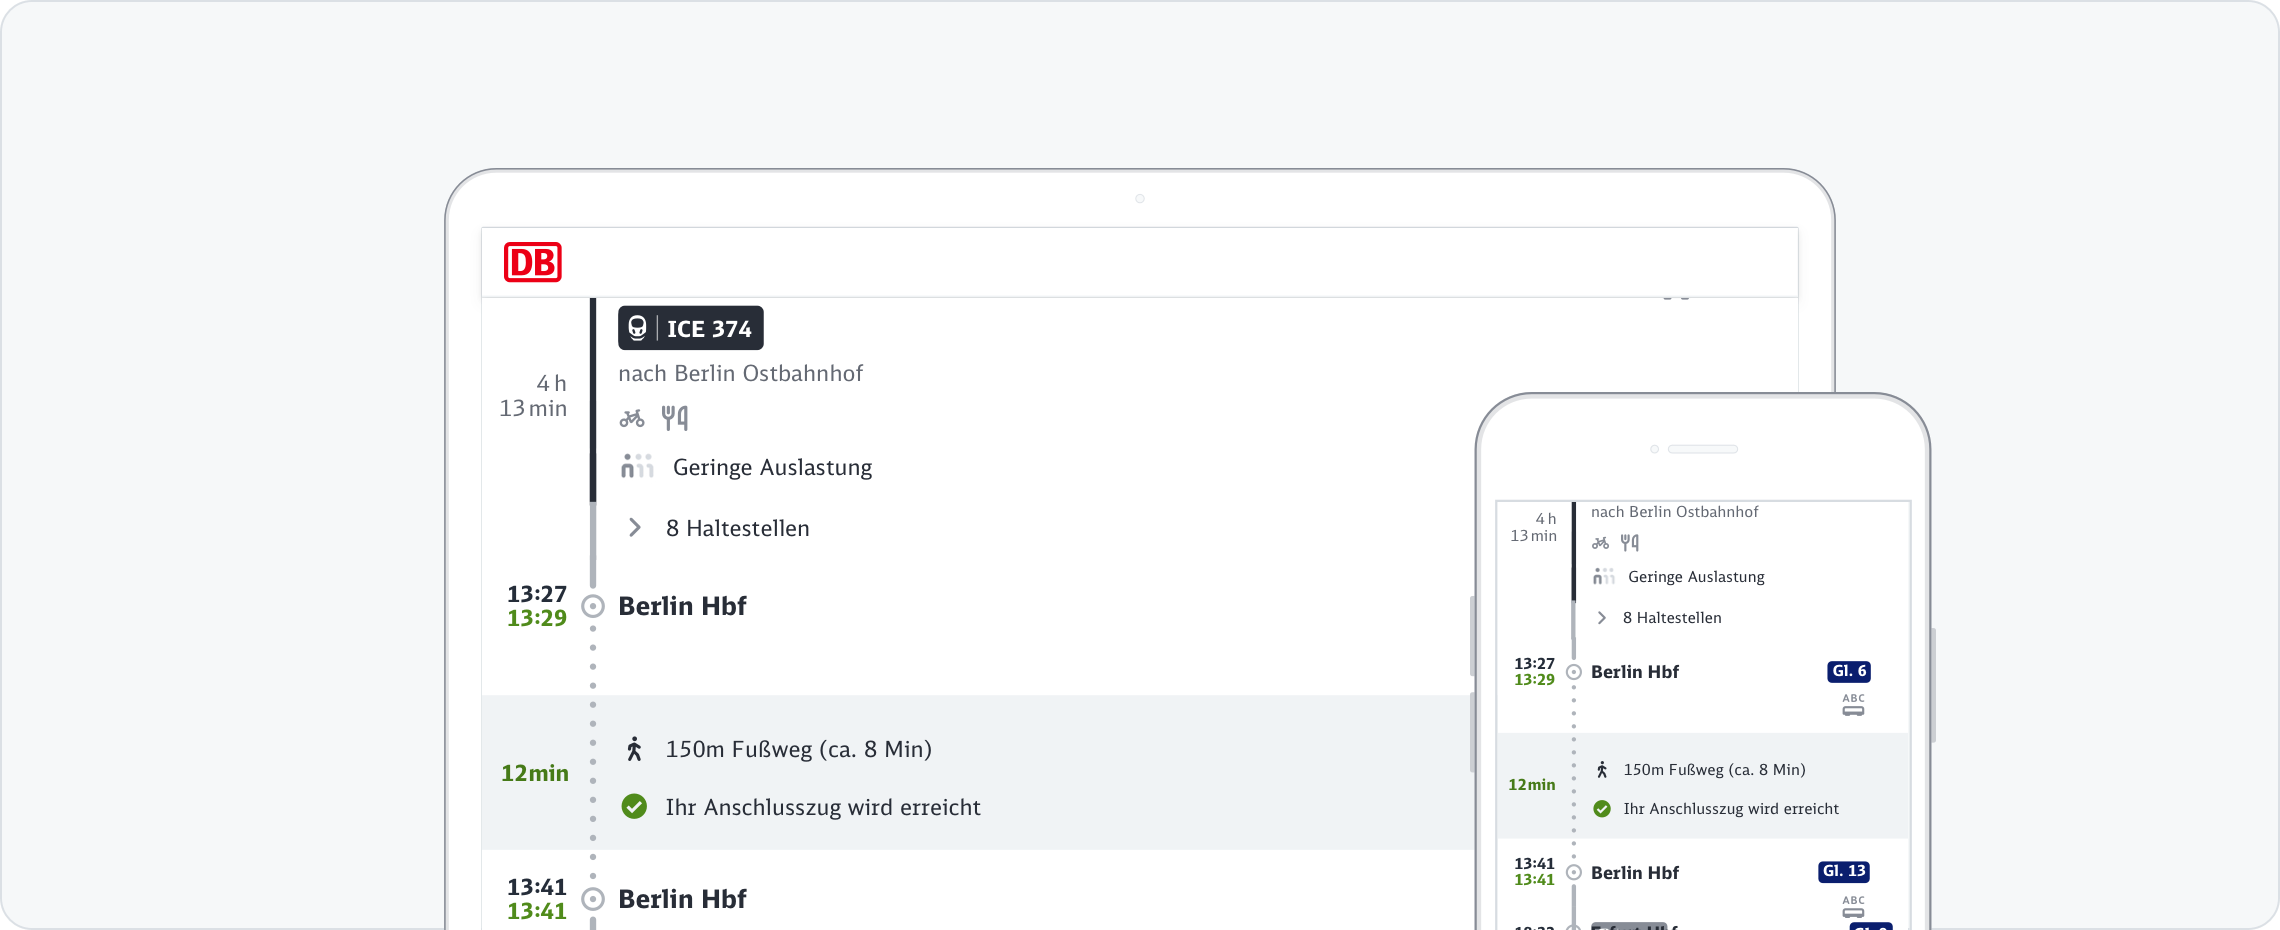Select Berlin Hbf 13:41 departure on tablet
Screen dimensions: 2280x930
(682, 899)
